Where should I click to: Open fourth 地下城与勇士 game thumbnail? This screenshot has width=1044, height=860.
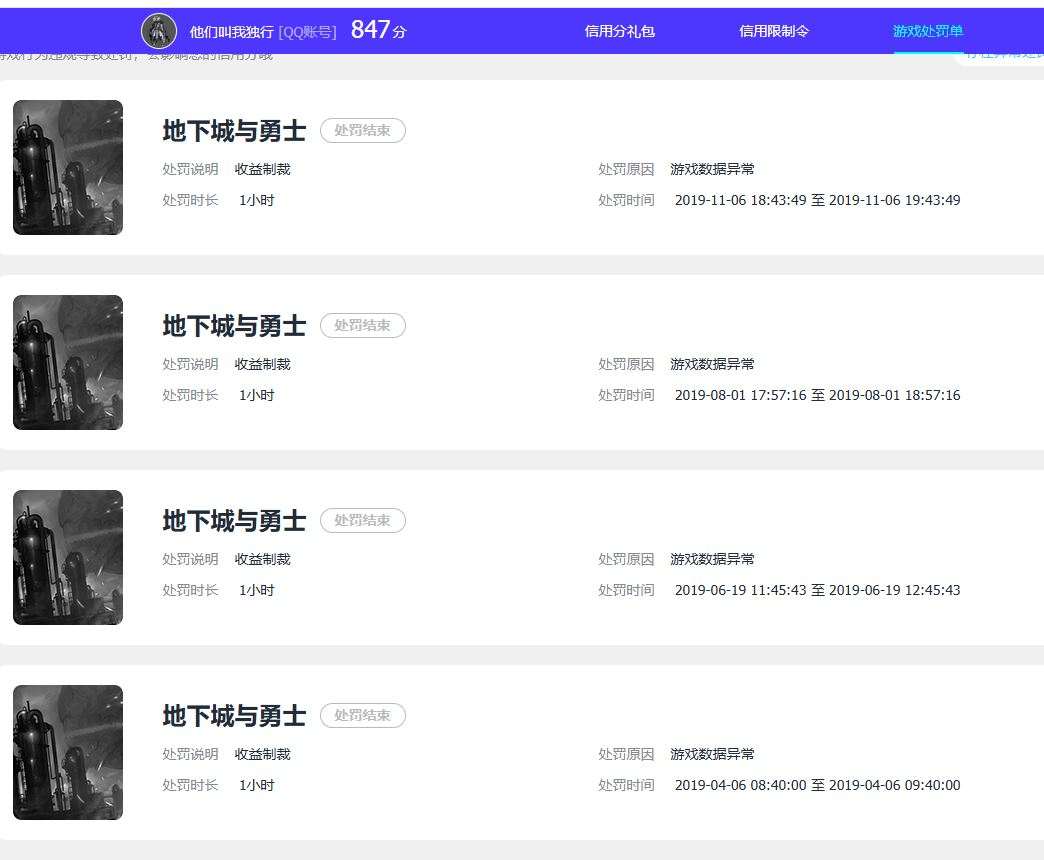coord(68,752)
